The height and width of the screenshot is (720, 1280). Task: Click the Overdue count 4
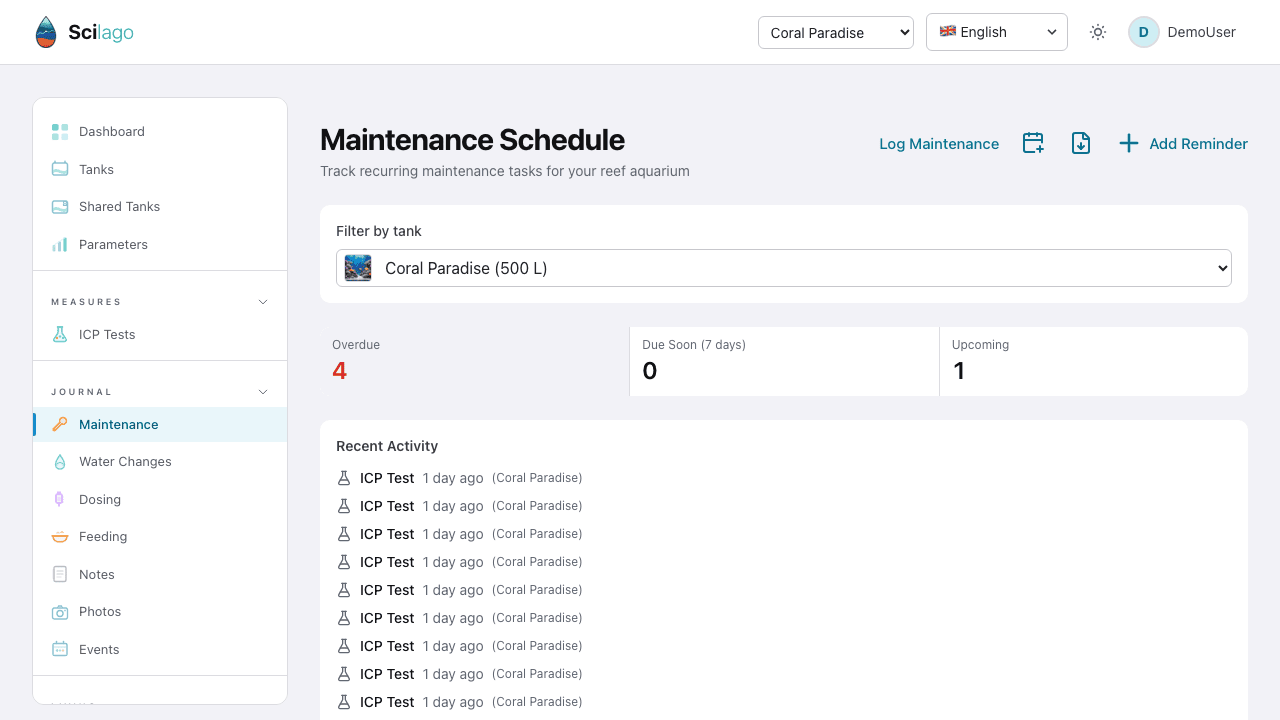(x=340, y=371)
